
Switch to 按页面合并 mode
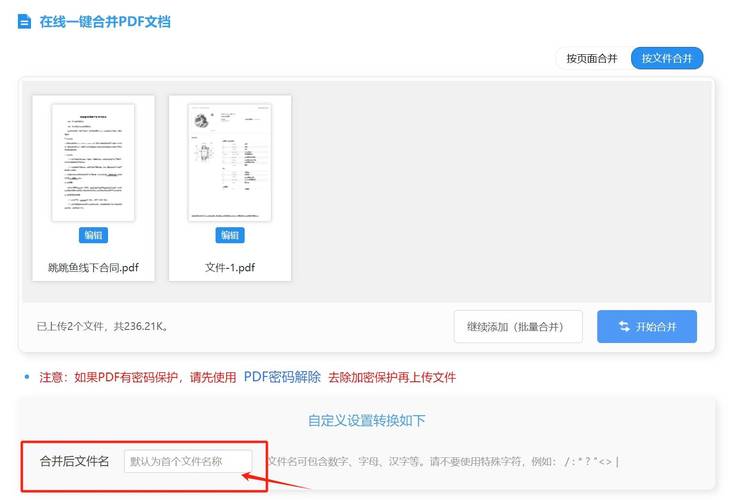(x=592, y=59)
